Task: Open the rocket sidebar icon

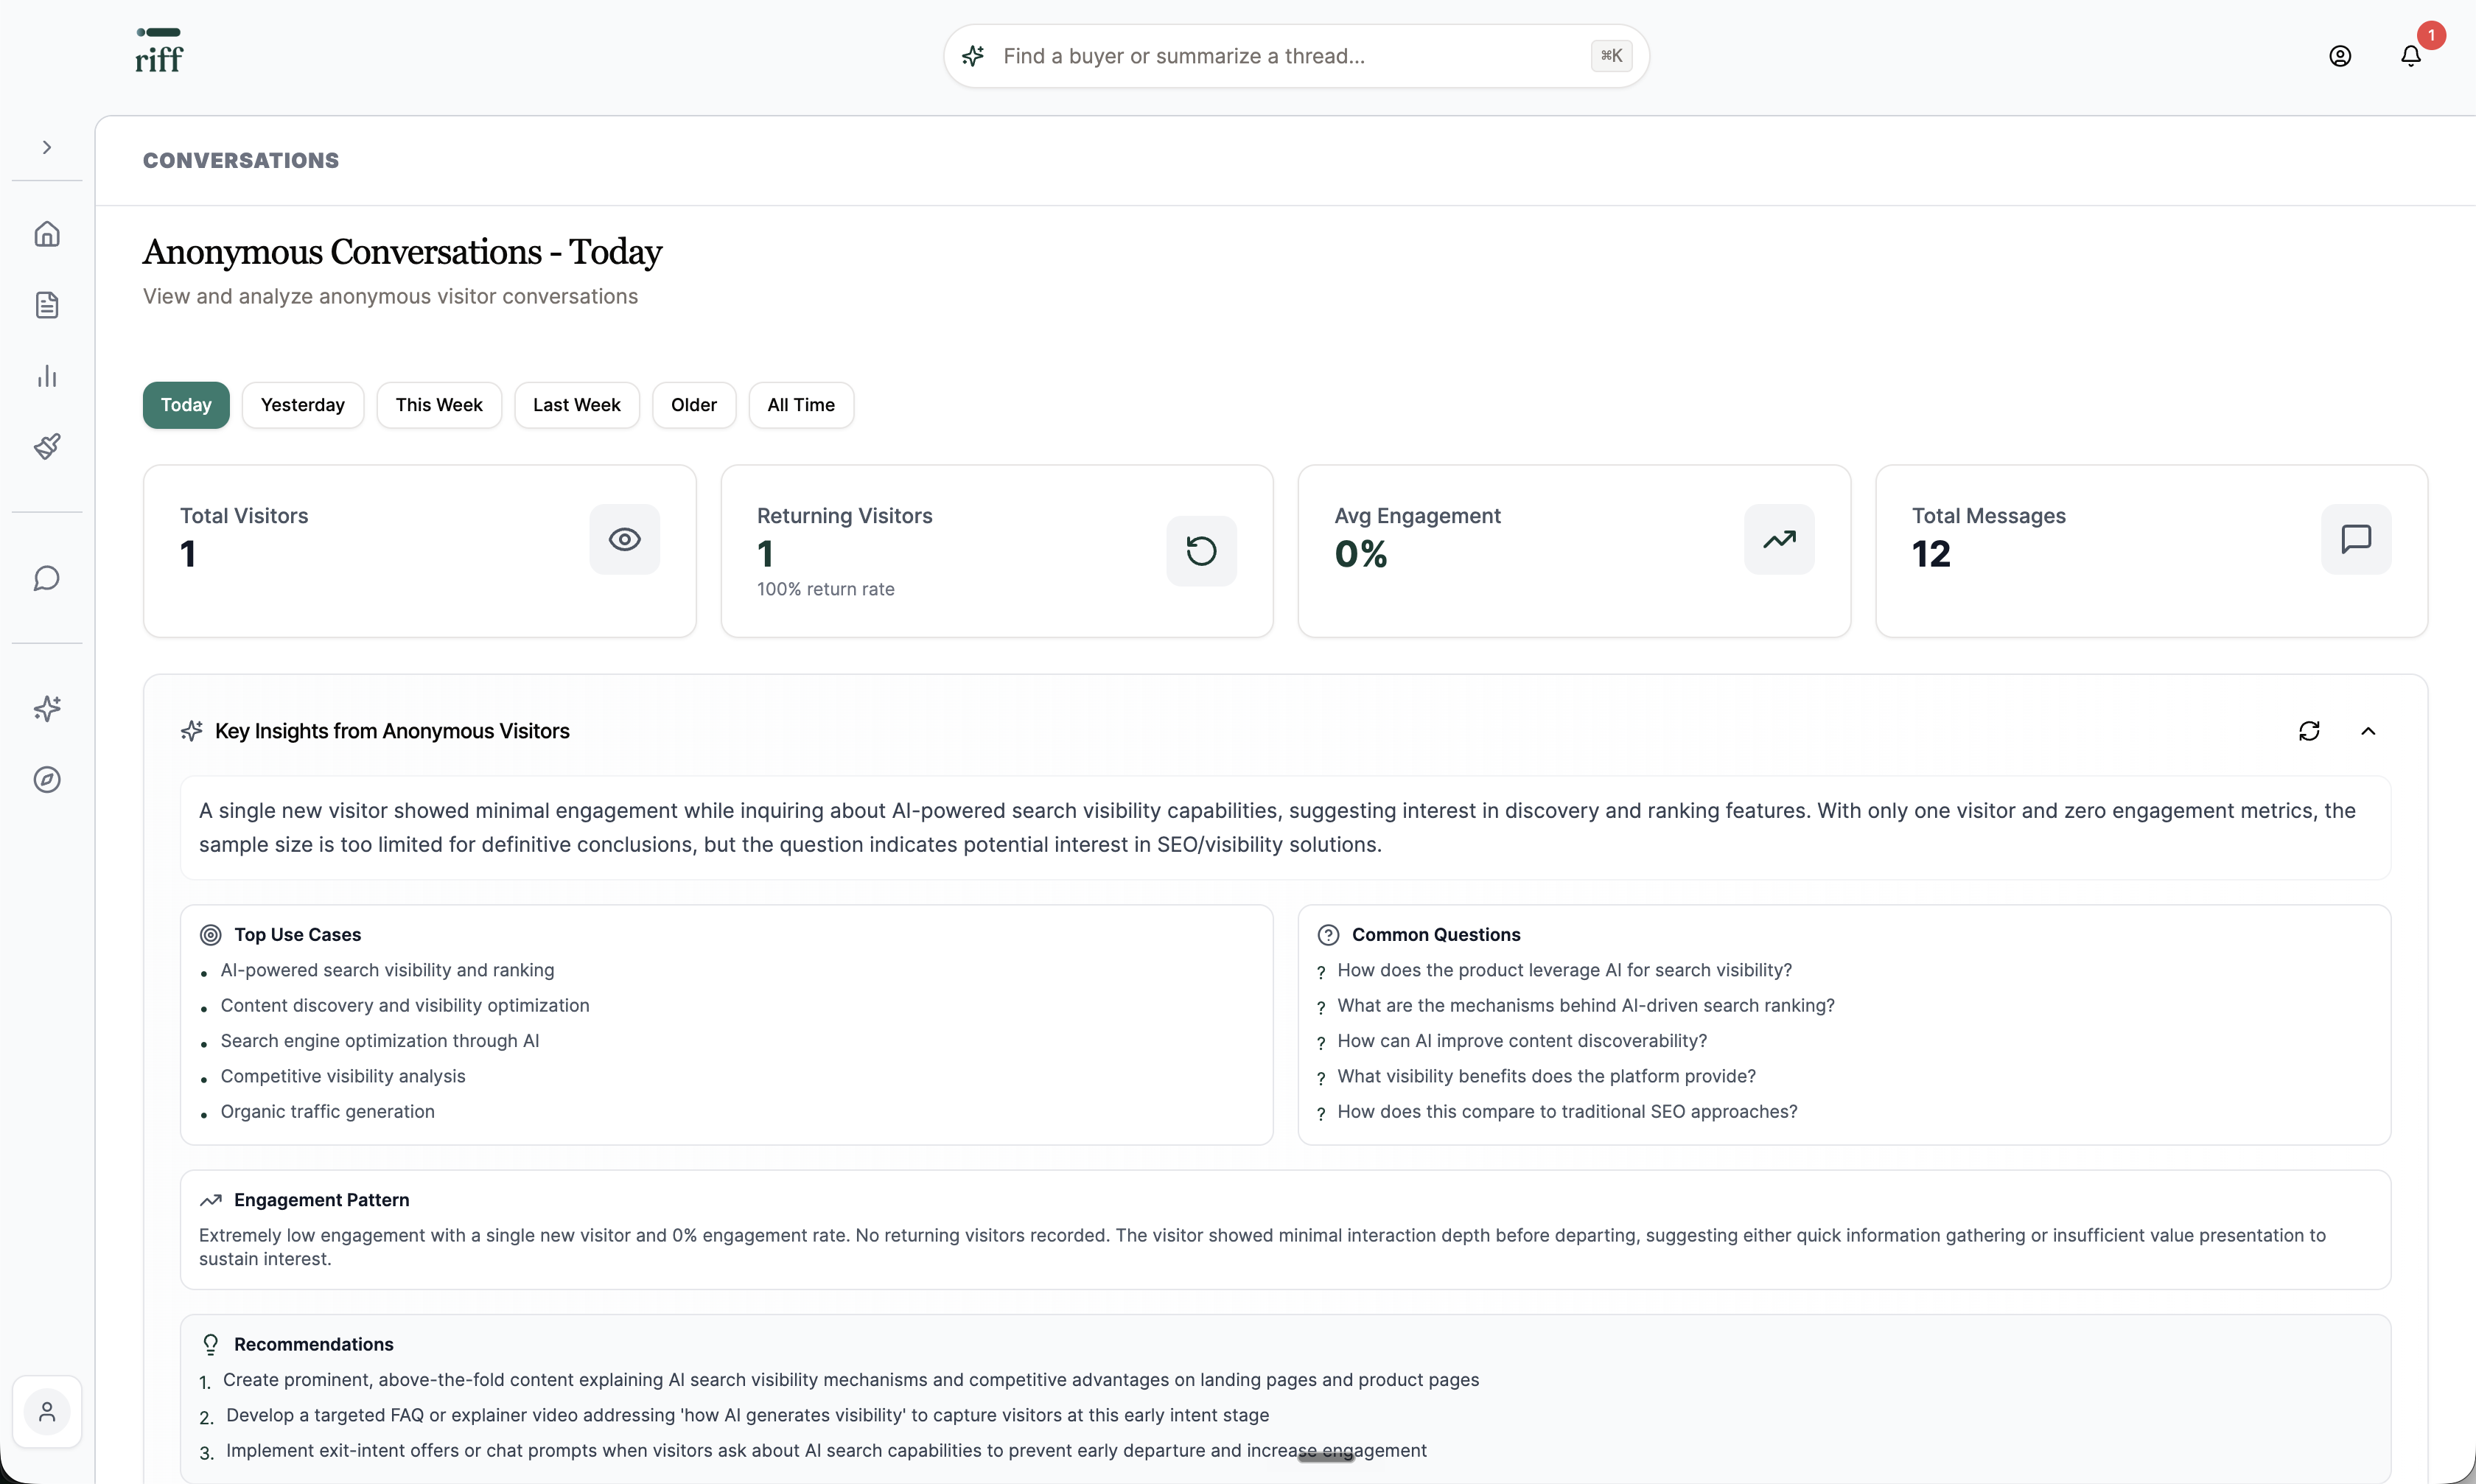Action: pyautogui.click(x=47, y=446)
